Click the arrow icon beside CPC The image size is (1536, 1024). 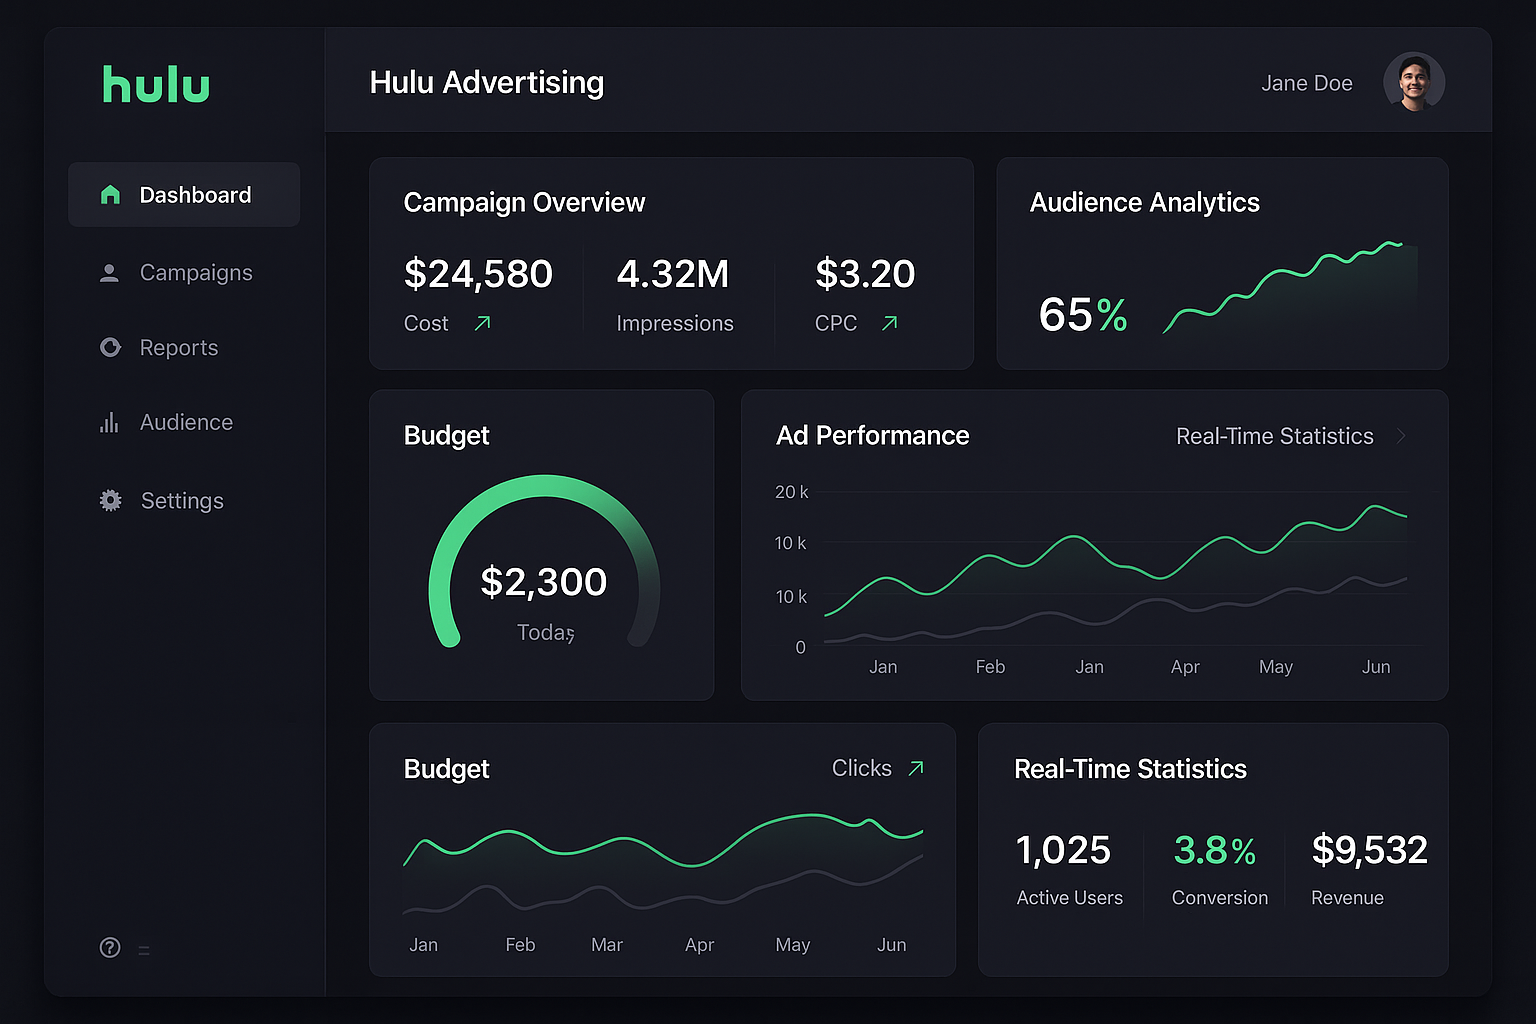click(889, 323)
